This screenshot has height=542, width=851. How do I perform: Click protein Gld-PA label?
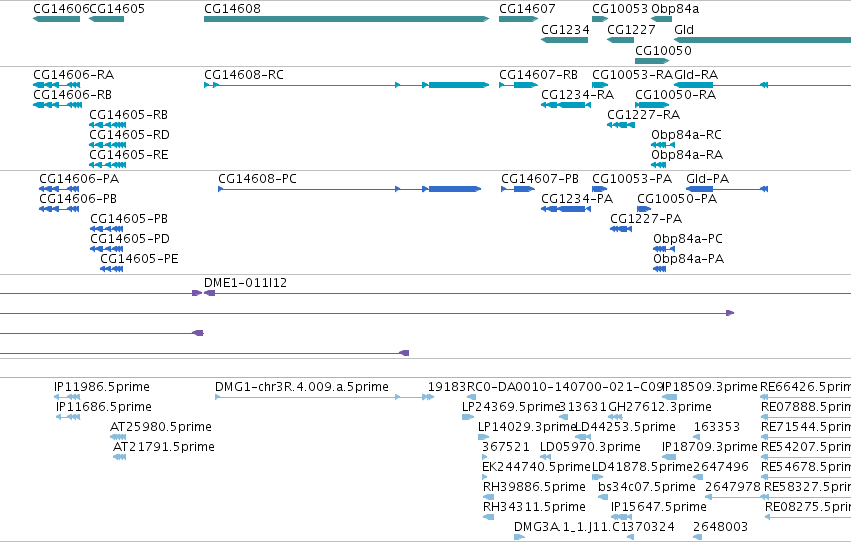[x=707, y=178]
